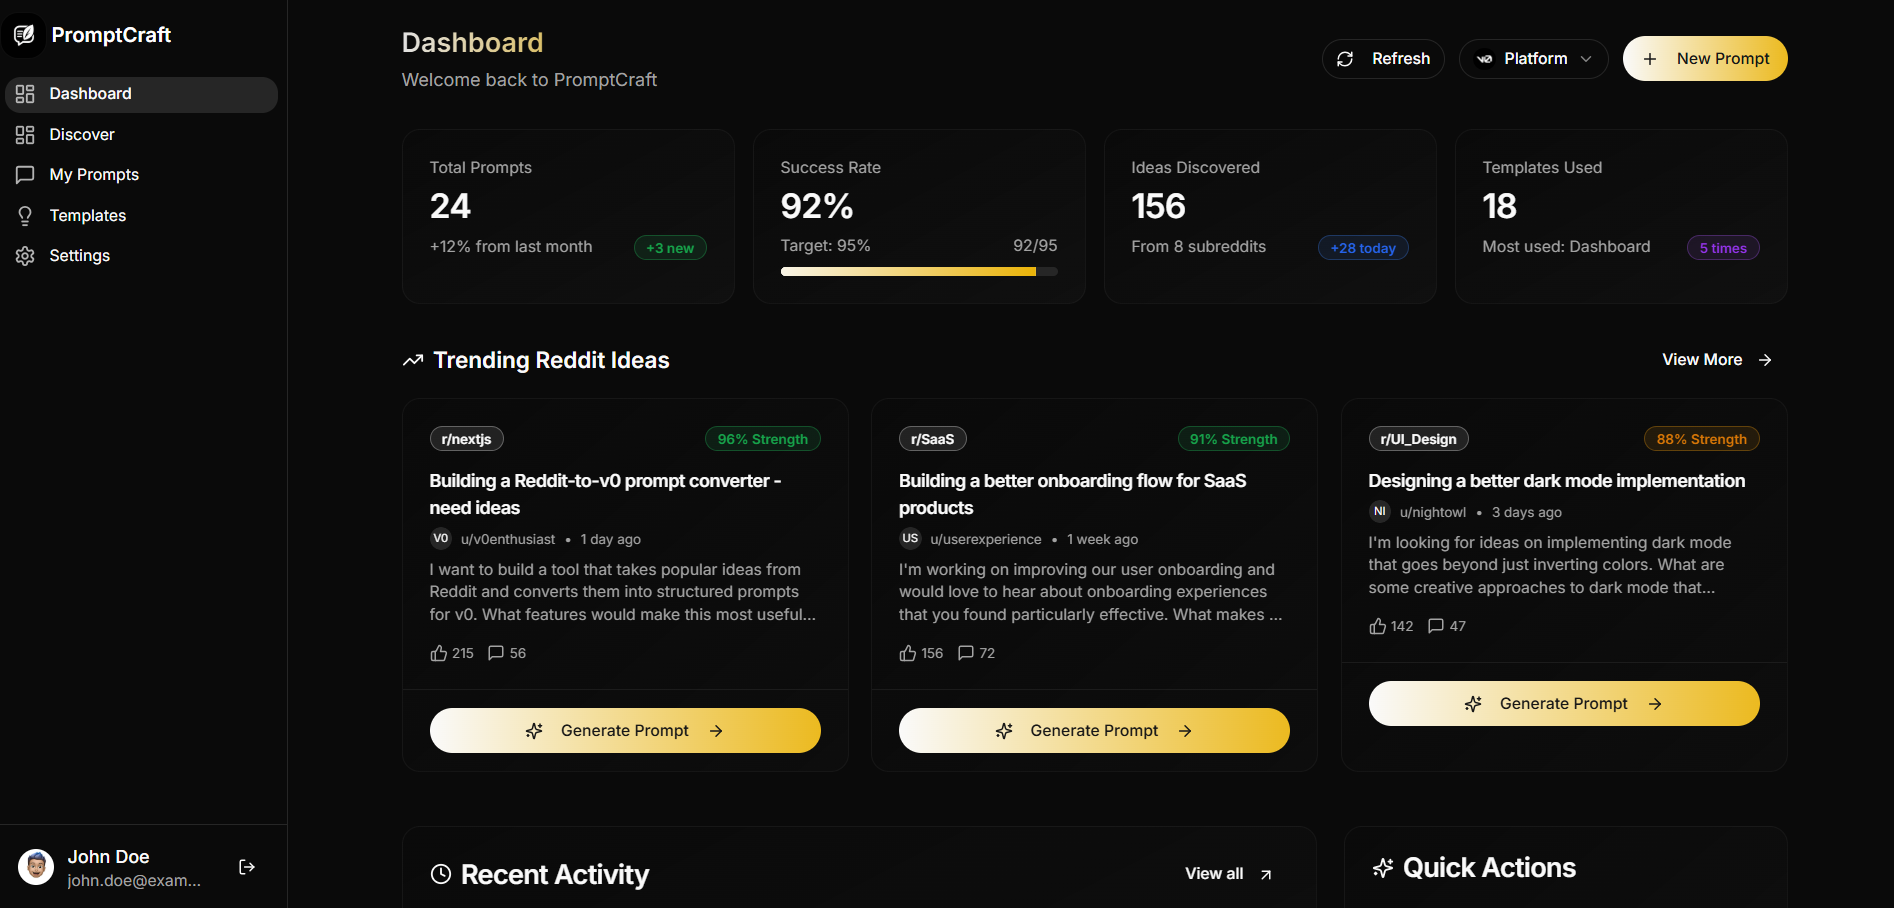1894x908 pixels.
Task: Click the thumbs-up icon on the r/nextjs post
Action: tap(439, 653)
